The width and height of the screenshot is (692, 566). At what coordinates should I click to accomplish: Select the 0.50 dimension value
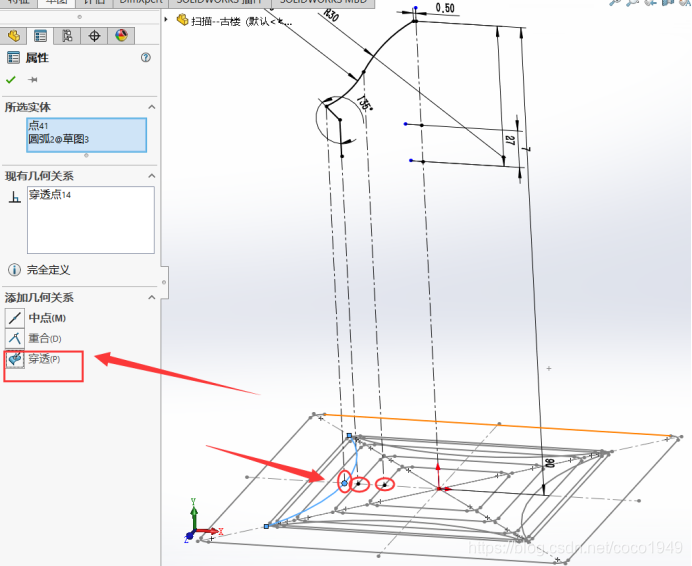pyautogui.click(x=445, y=8)
